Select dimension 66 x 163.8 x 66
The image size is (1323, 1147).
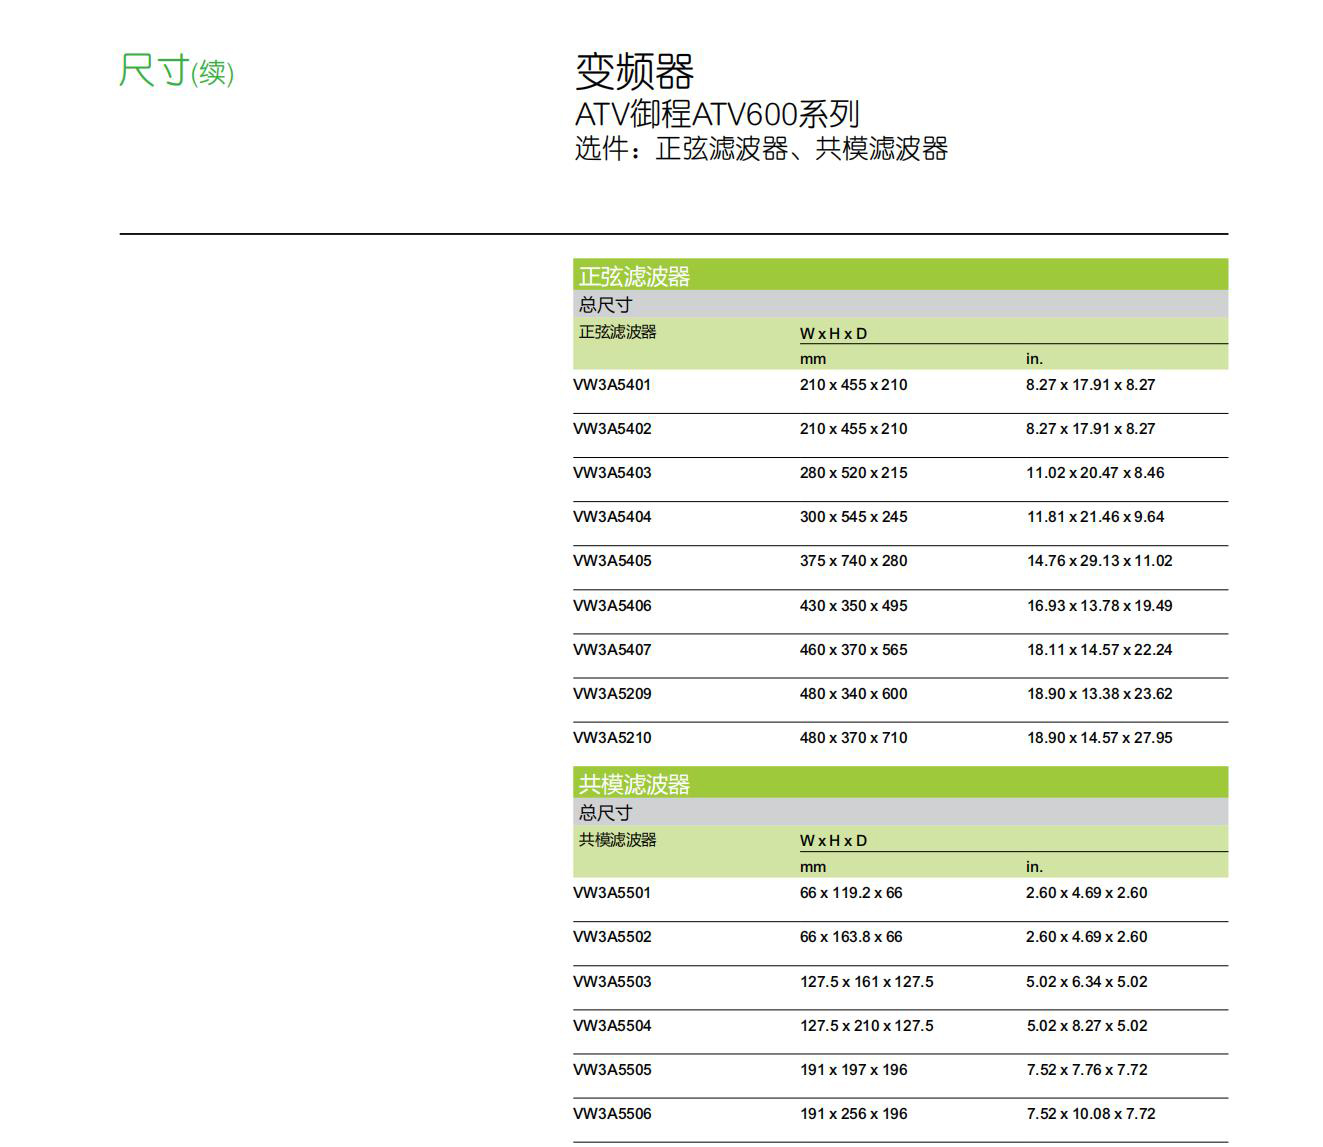(x=851, y=937)
